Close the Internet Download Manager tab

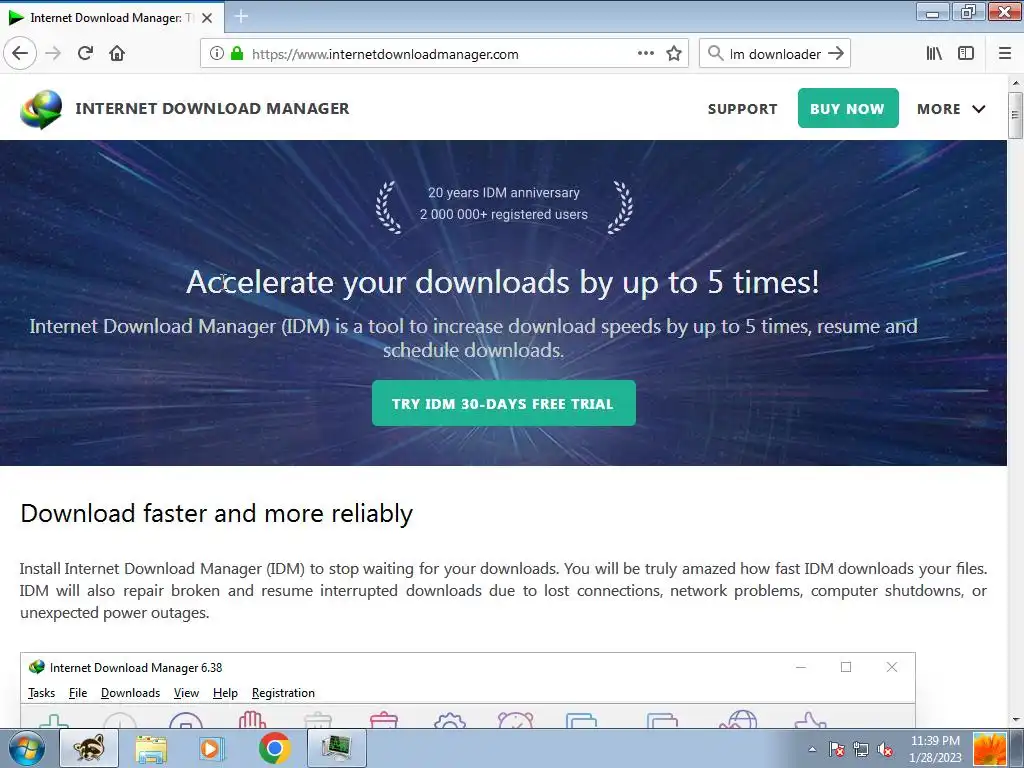(207, 18)
